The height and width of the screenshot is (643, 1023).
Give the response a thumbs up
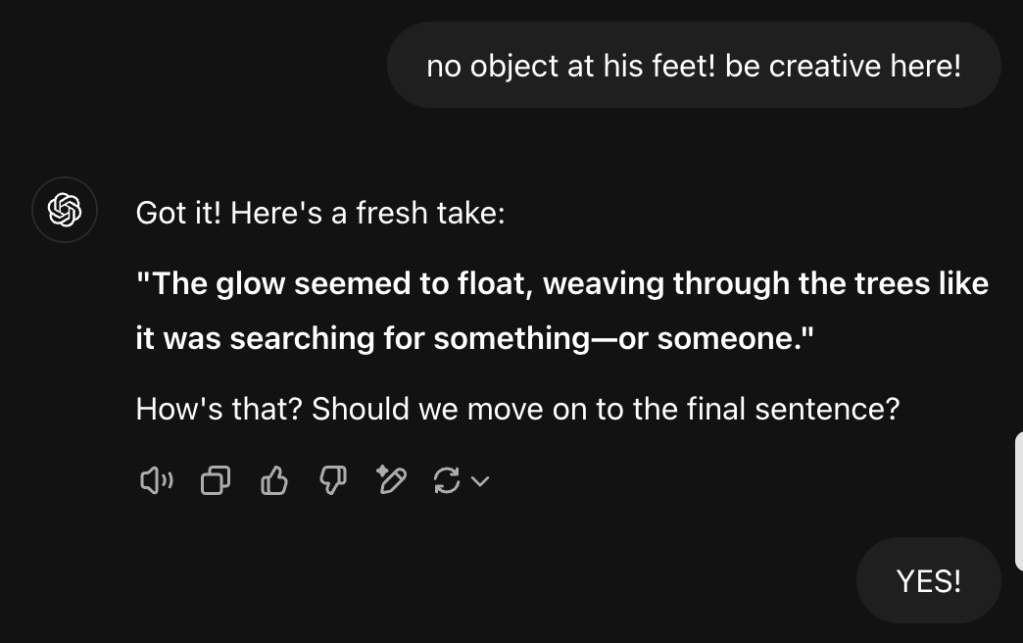[273, 482]
